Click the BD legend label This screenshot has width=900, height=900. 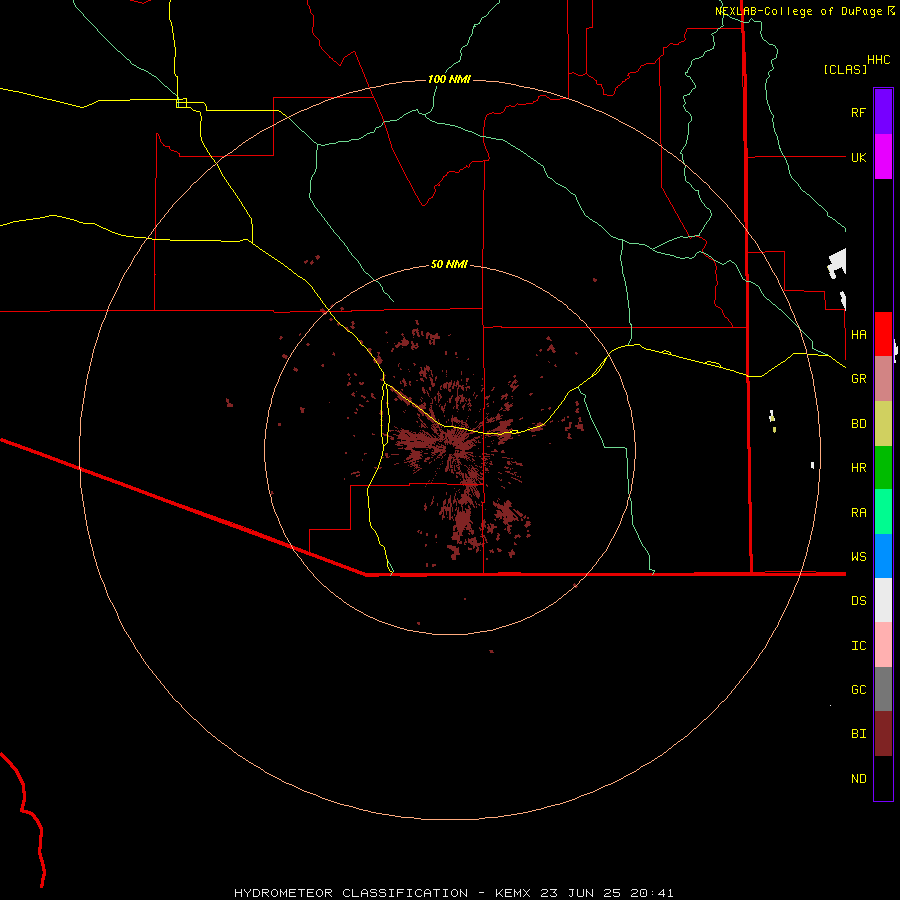(x=858, y=424)
